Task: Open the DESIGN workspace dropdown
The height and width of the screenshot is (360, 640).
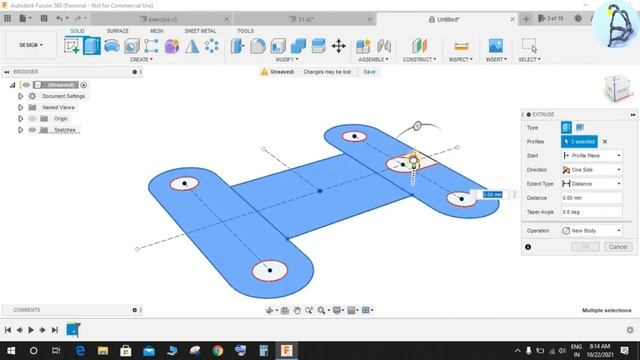Action: point(31,45)
